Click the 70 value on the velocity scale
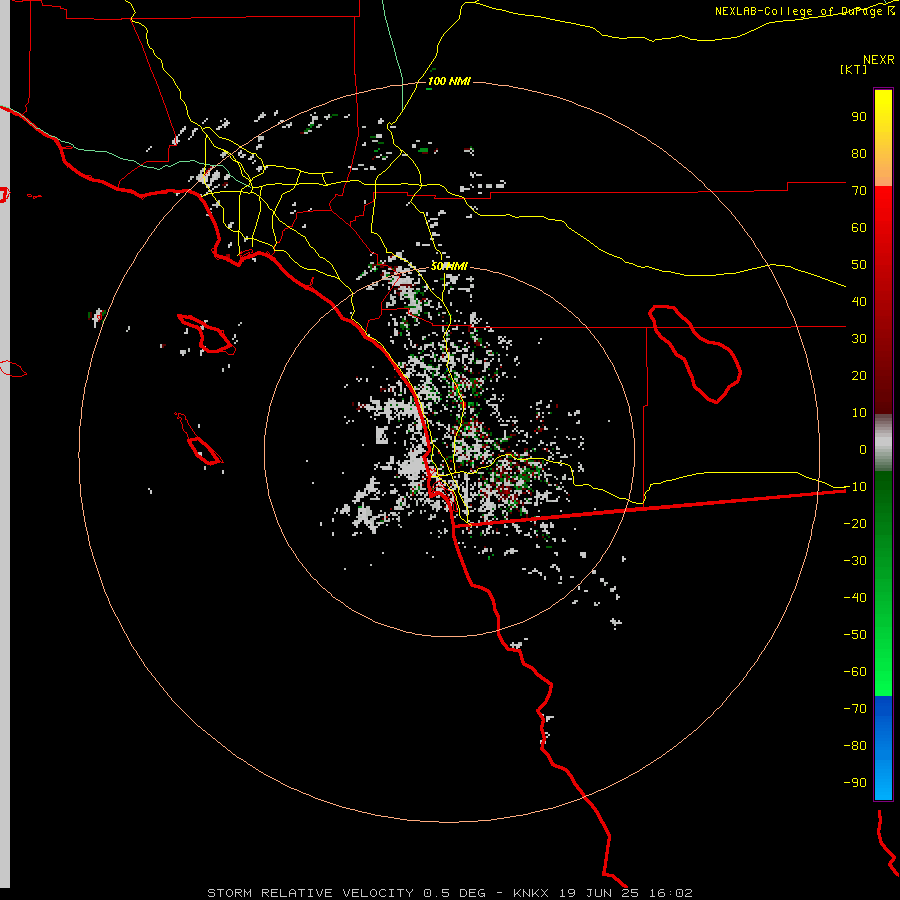 (859, 191)
